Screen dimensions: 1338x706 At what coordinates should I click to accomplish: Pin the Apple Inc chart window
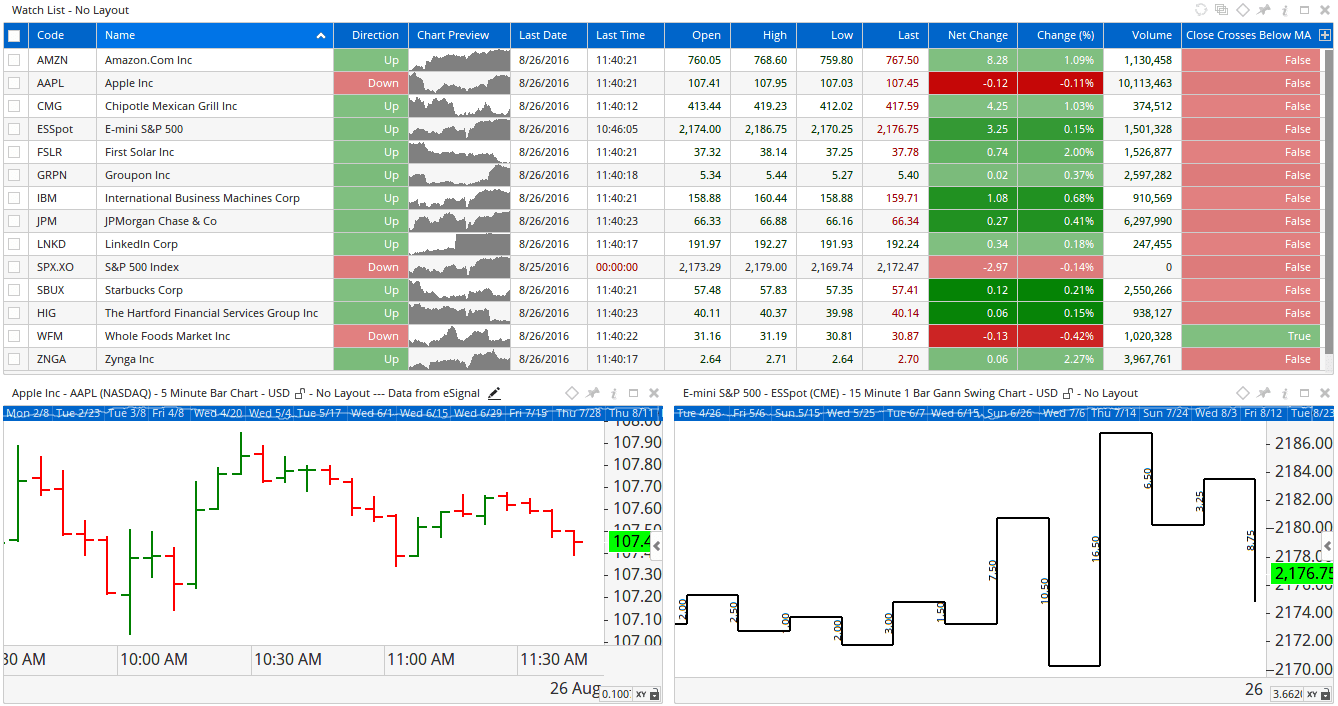593,393
